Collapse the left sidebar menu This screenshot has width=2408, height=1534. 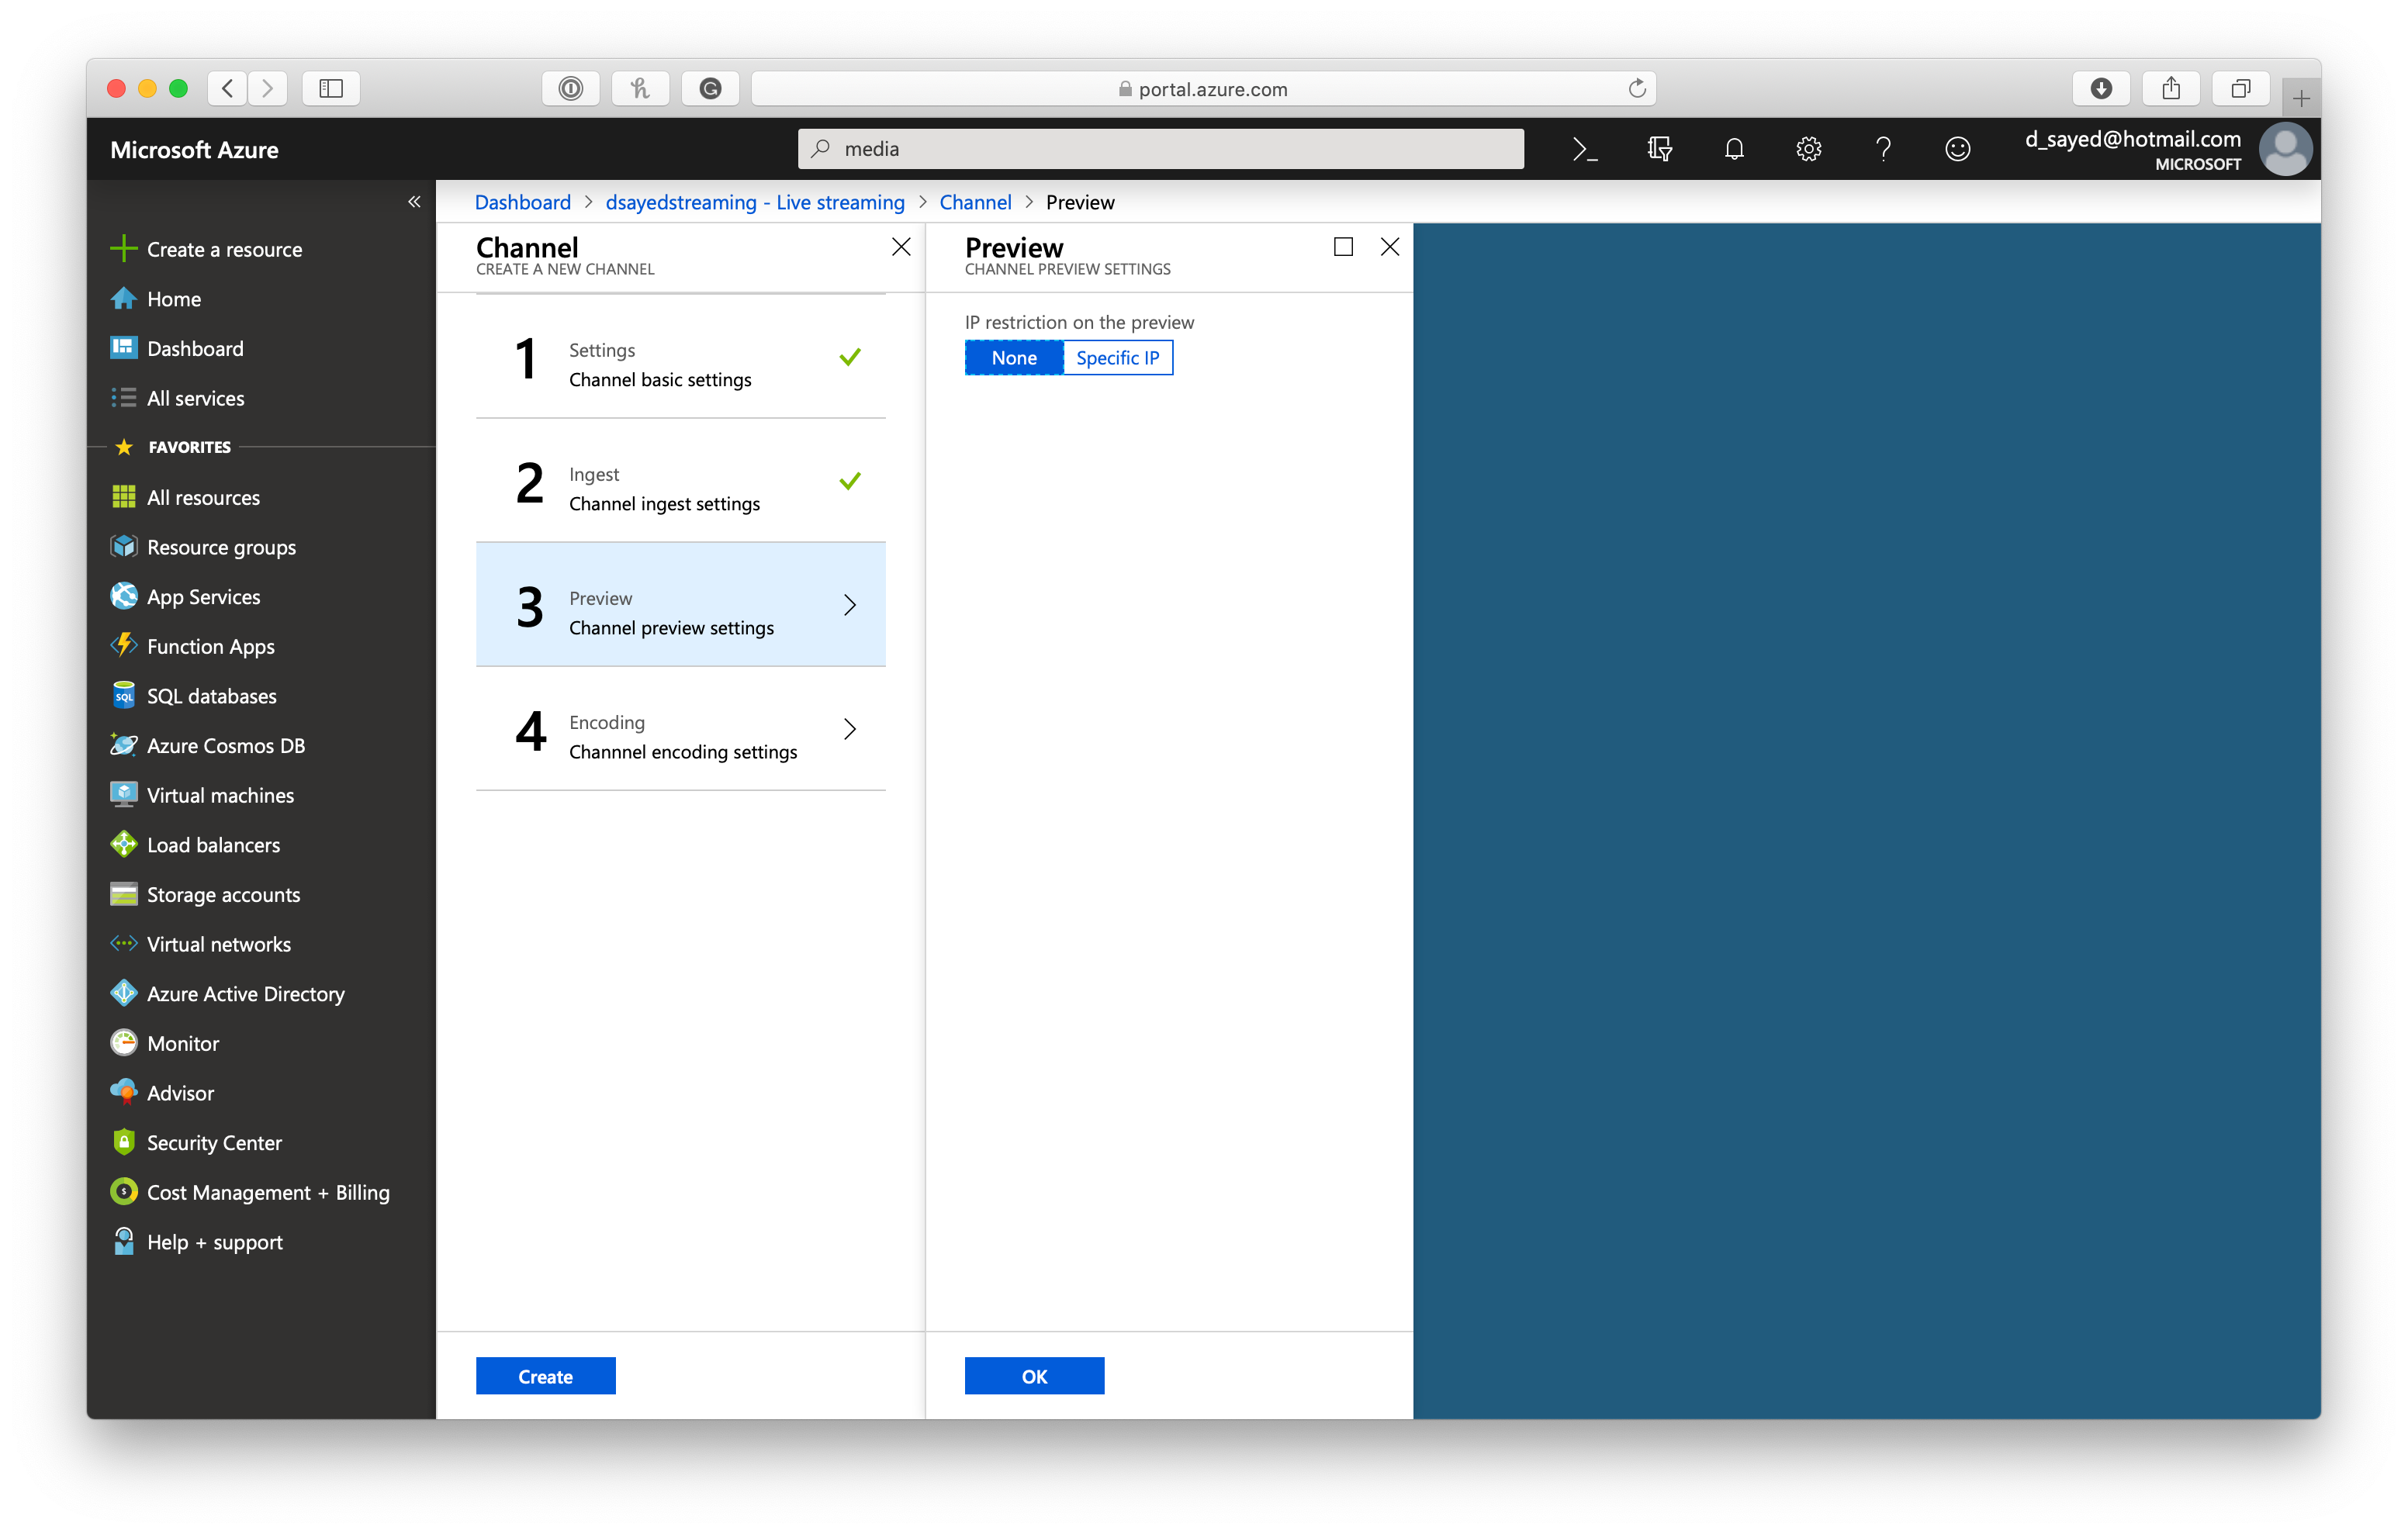[x=414, y=202]
